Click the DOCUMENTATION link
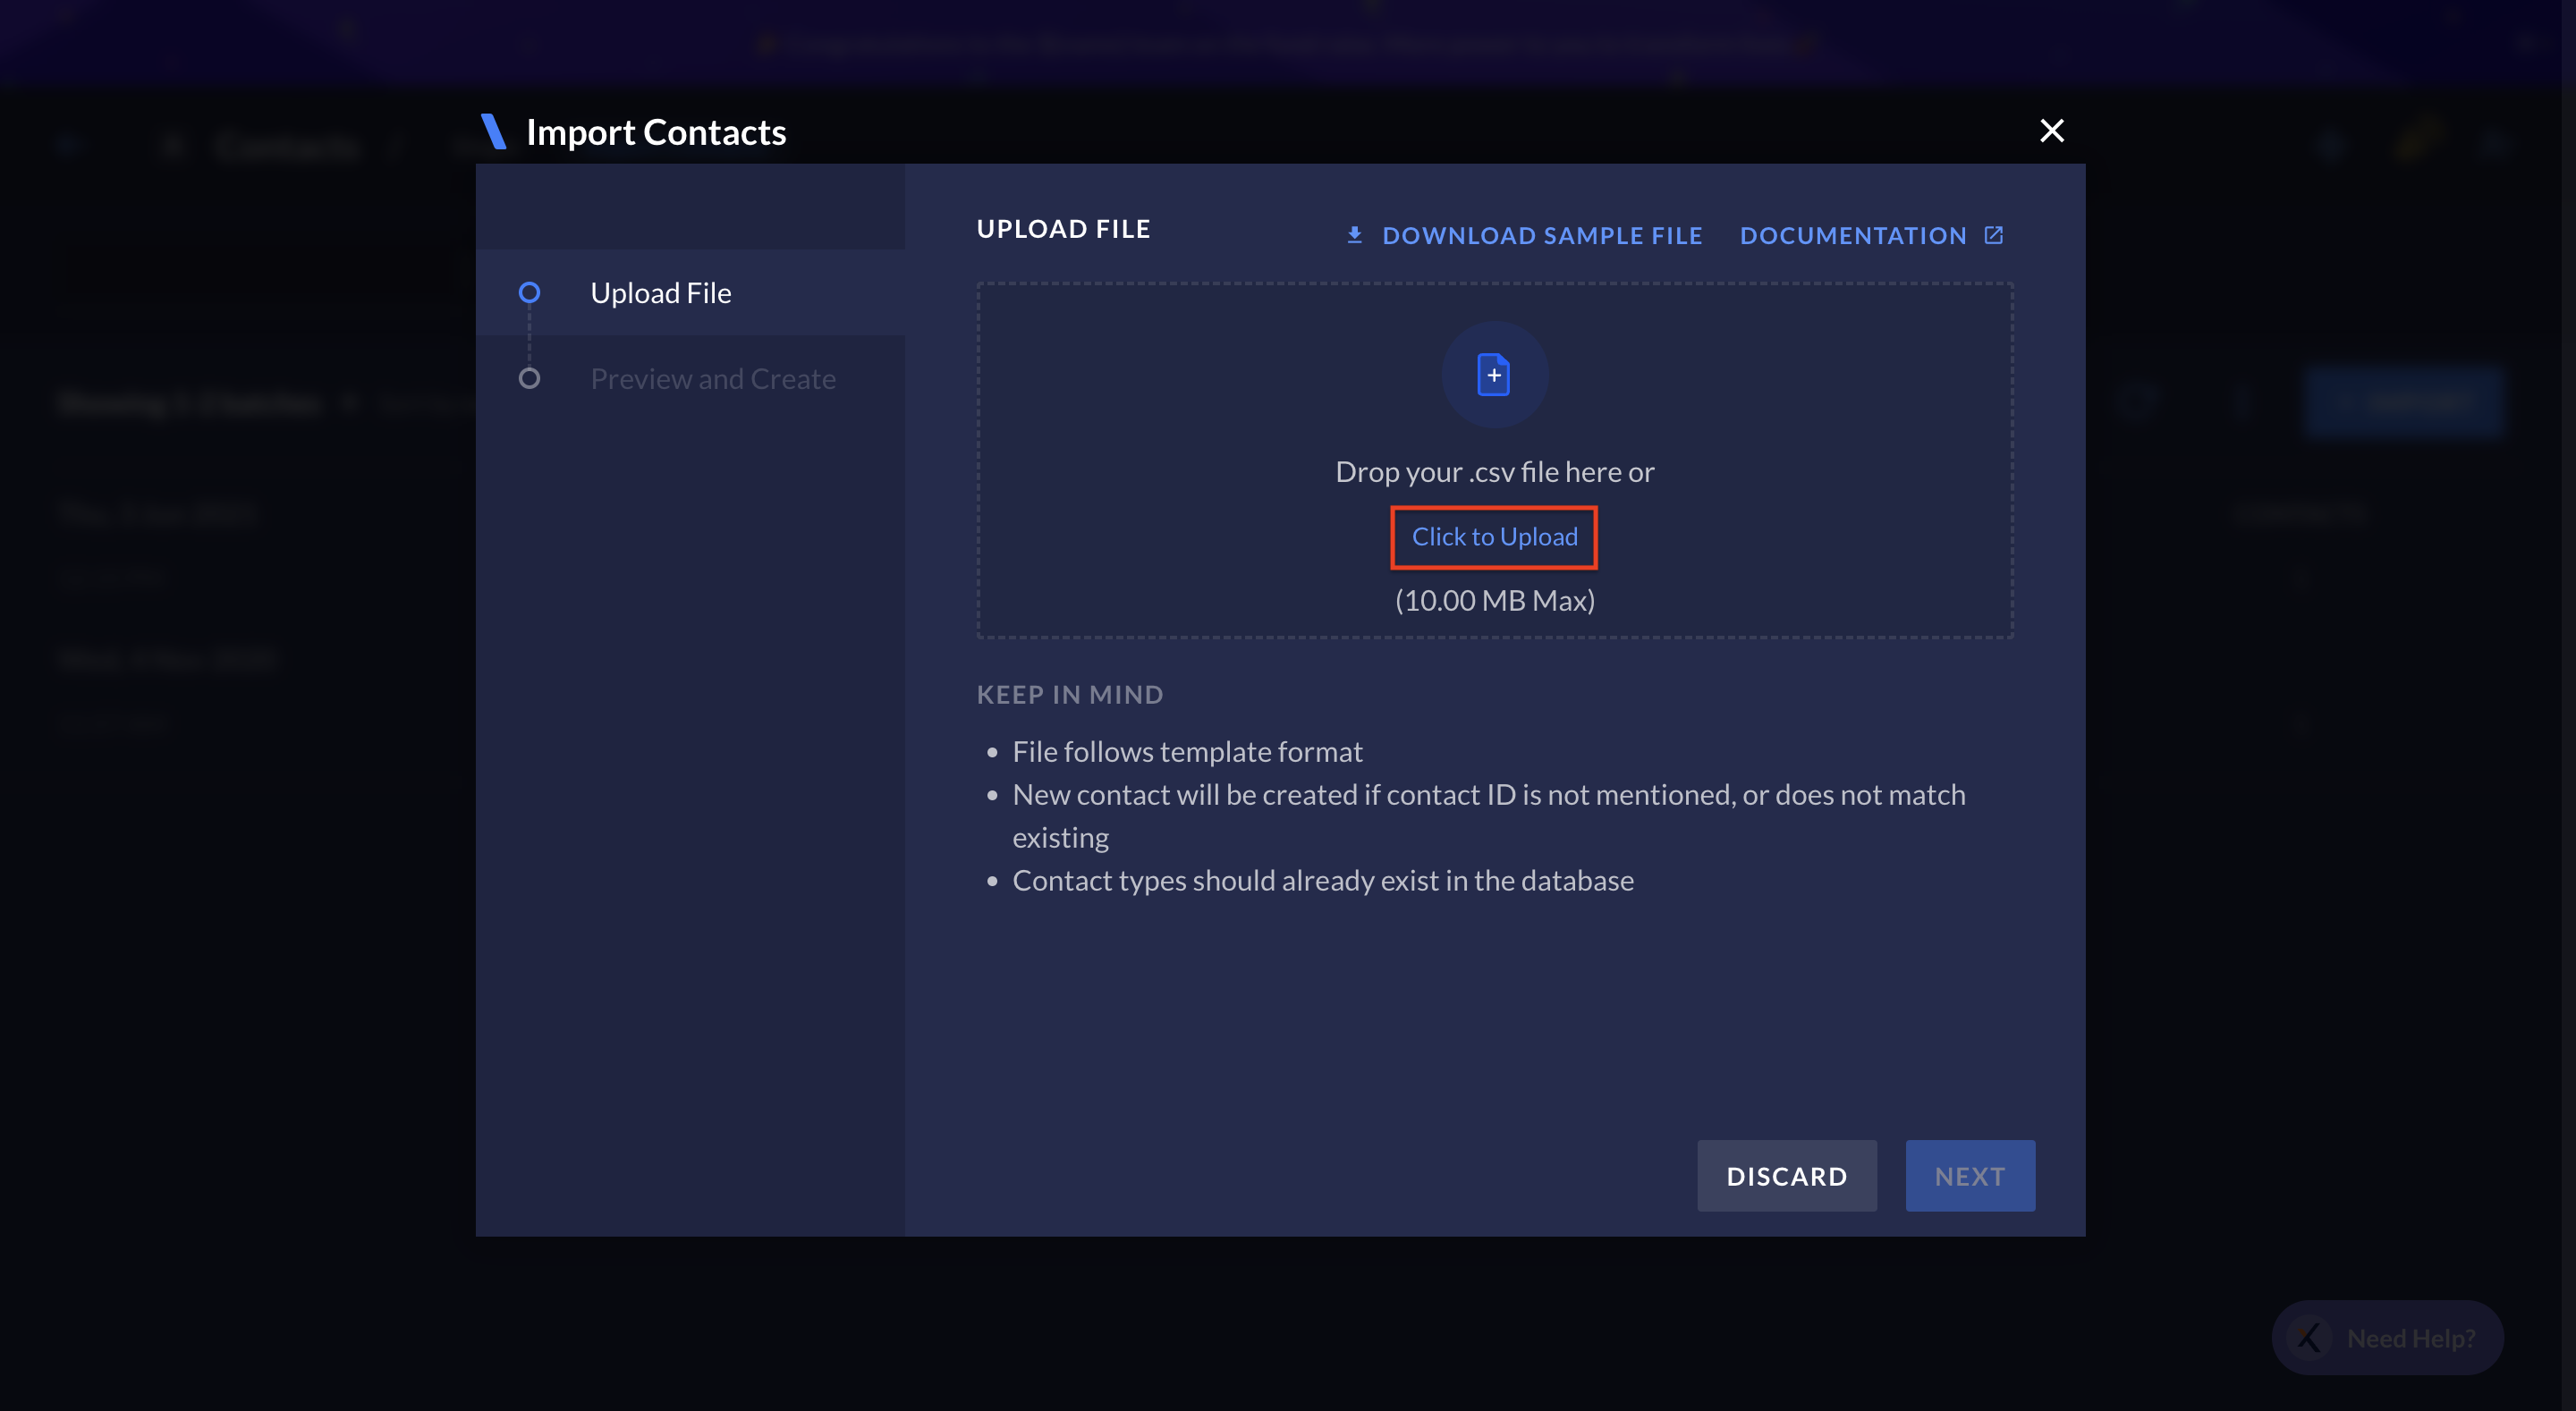The width and height of the screenshot is (2576, 1411). [1870, 234]
